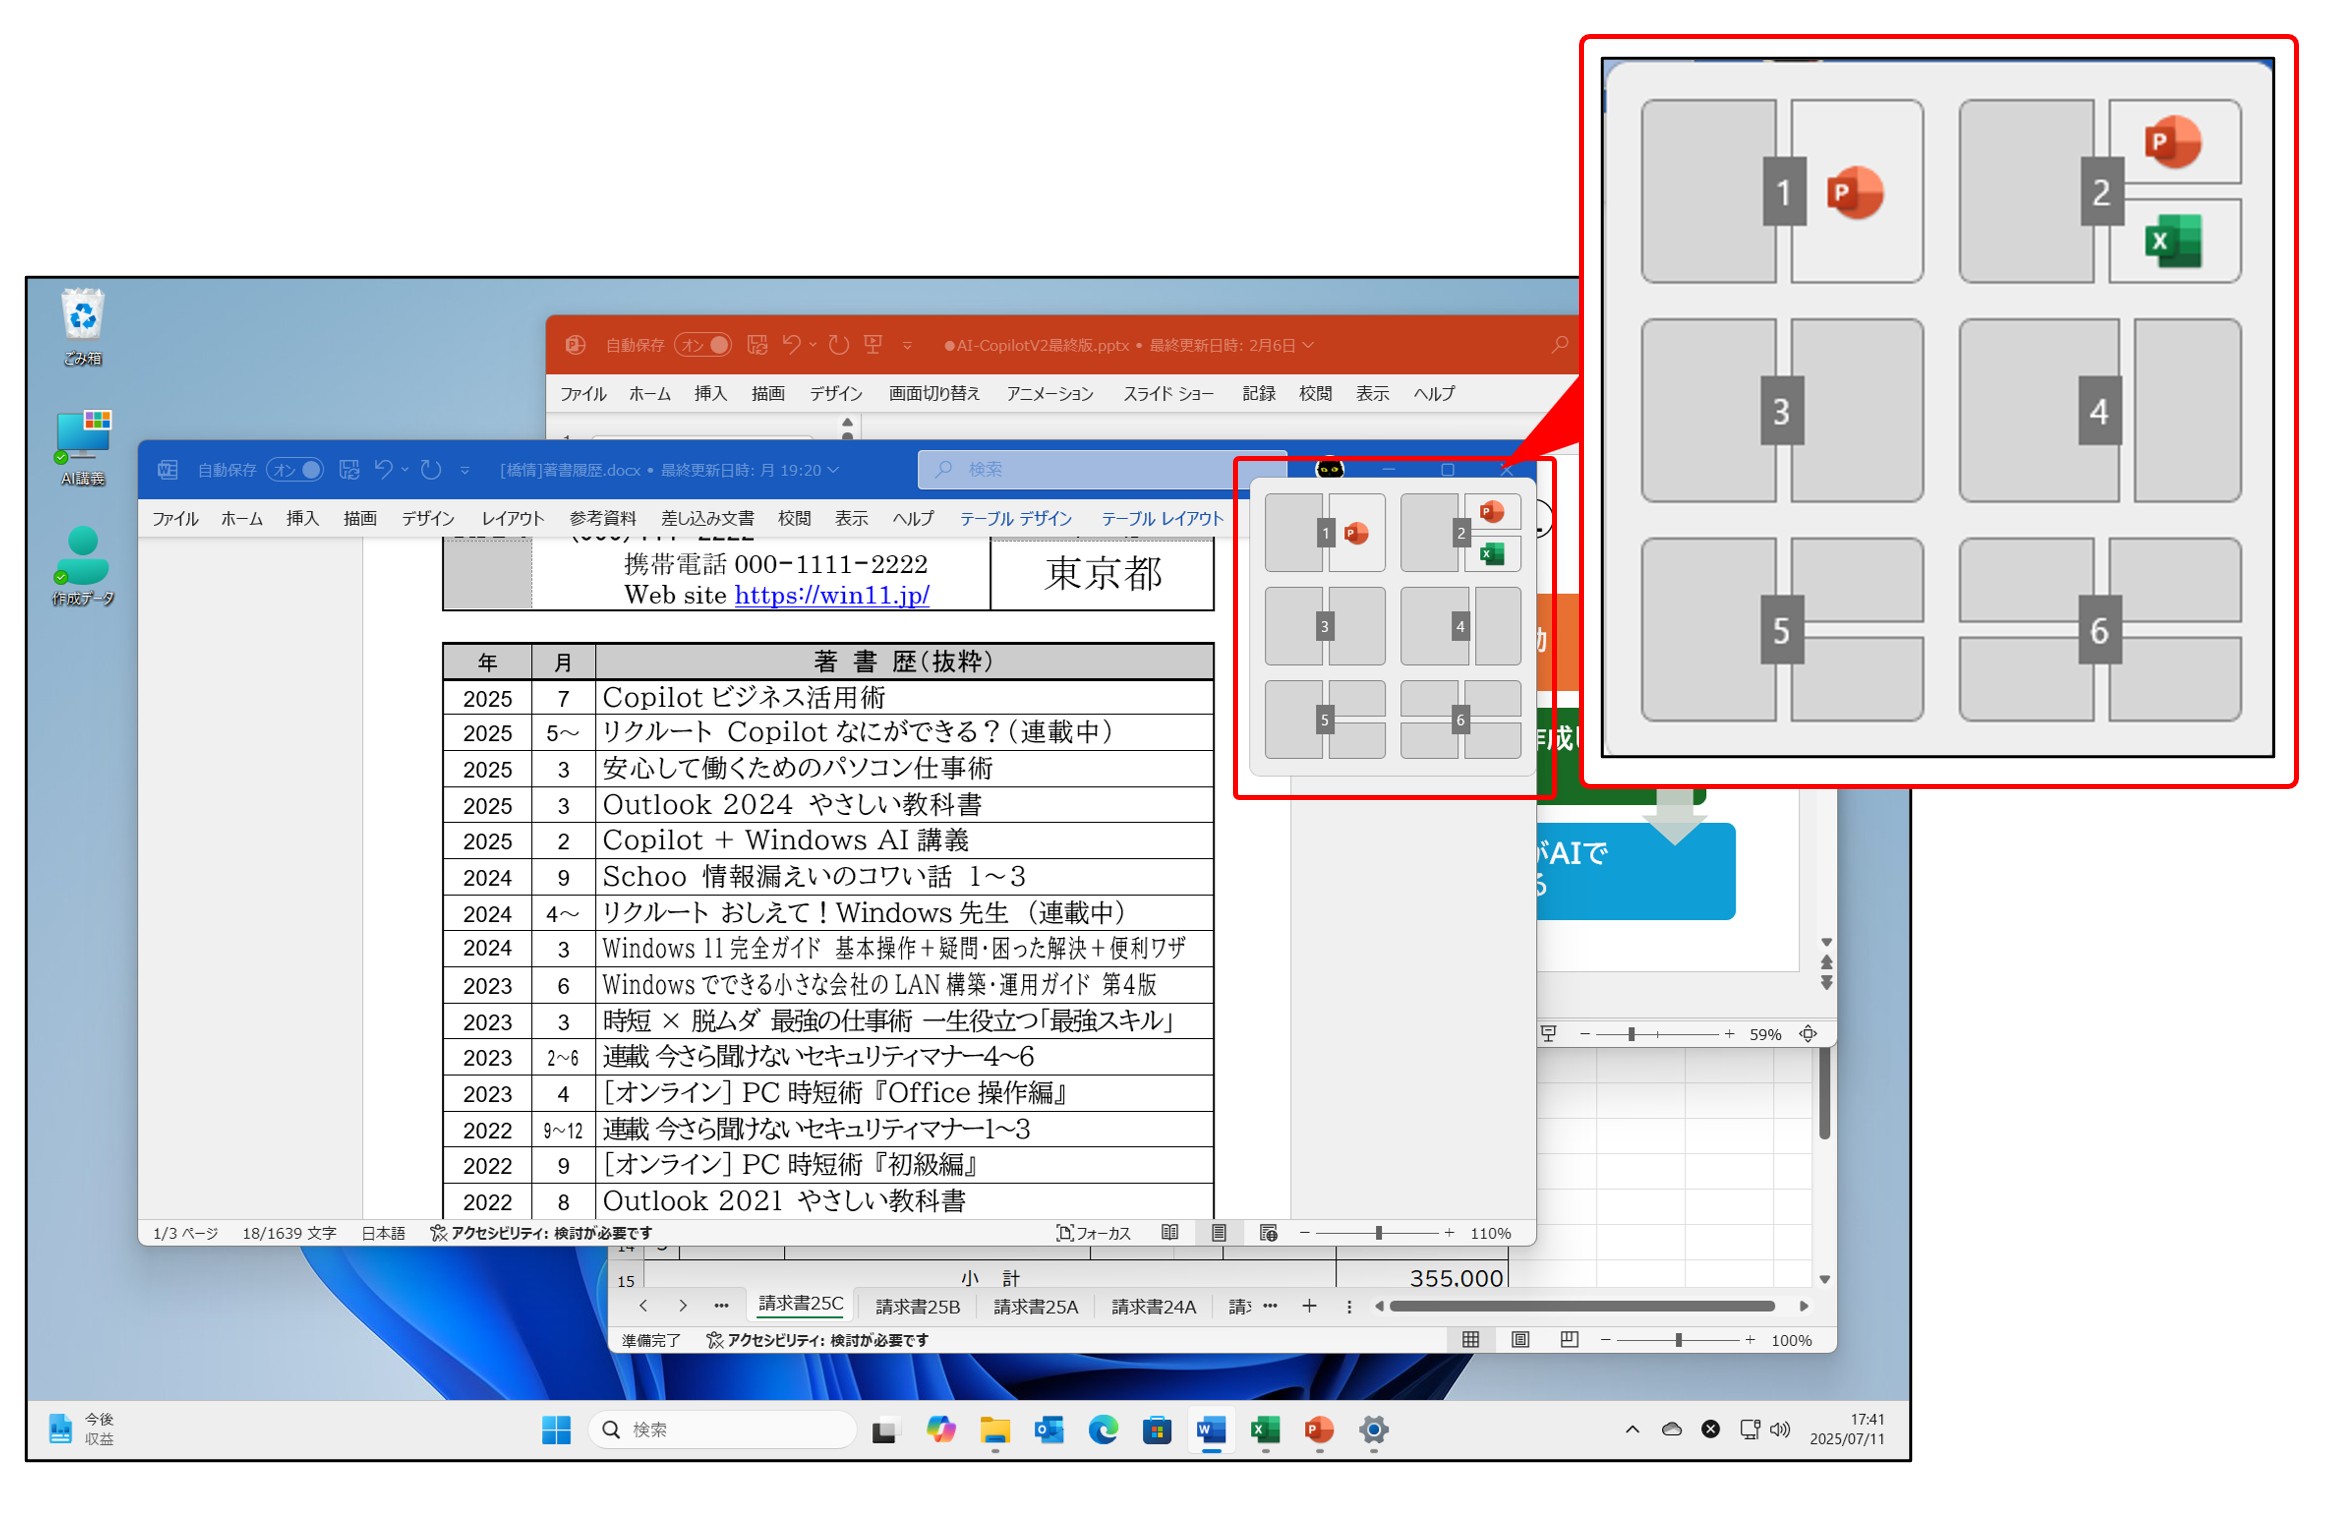
Task: Select Excel's Page Layout view icon
Action: coord(1521,1341)
